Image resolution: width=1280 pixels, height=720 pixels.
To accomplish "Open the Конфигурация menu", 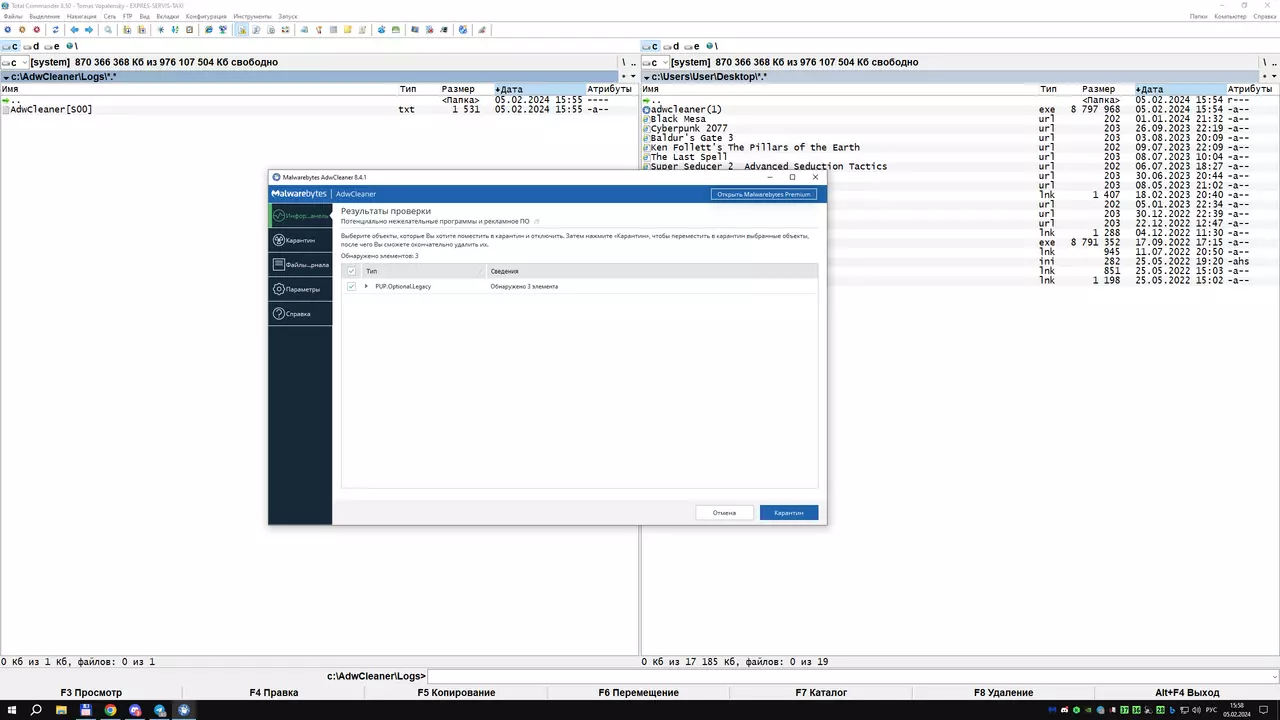I will coord(206,17).
